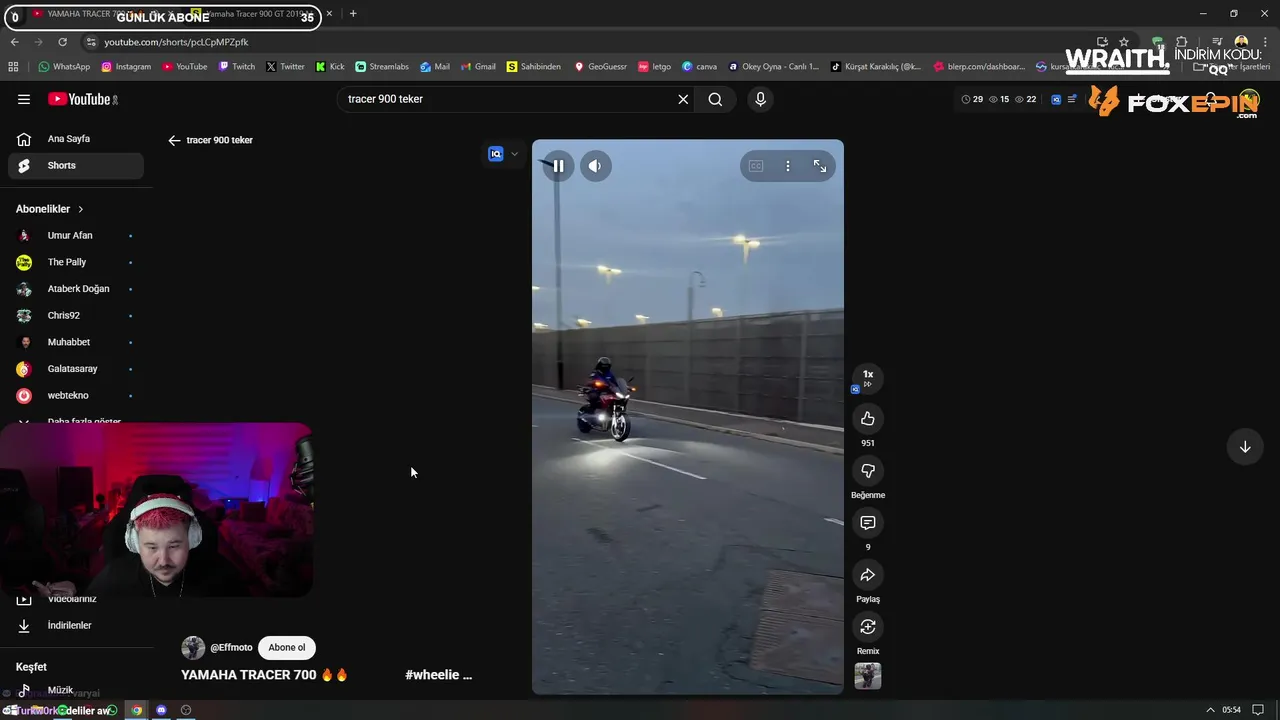This screenshot has width=1280, height=720.
Task: Share the Short using Paylaş
Action: coord(868,574)
